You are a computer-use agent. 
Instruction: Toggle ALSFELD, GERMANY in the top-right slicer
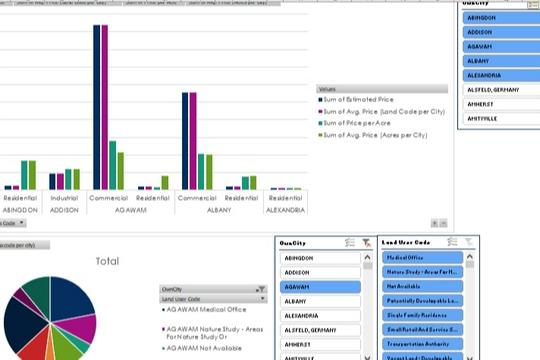click(x=501, y=90)
